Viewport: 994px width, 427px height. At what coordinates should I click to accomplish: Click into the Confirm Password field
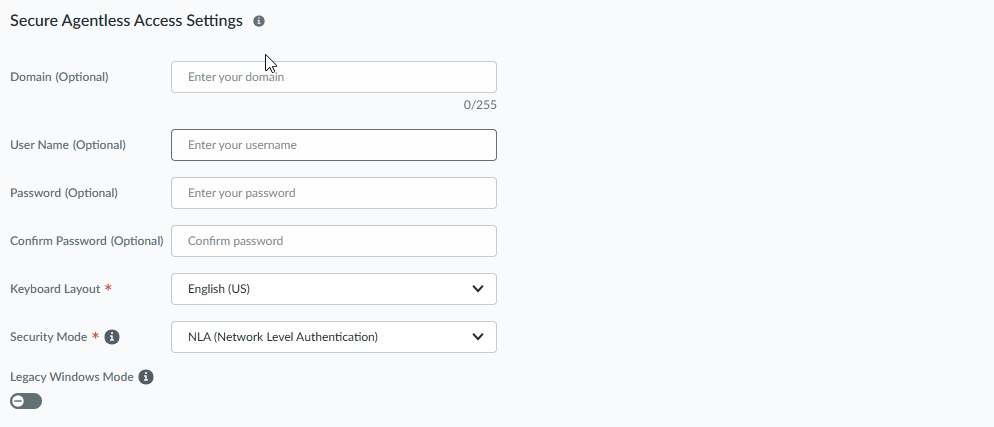333,241
